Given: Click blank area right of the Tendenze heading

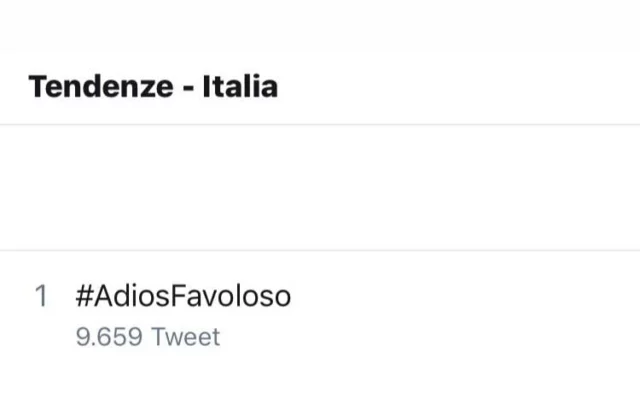Looking at the screenshot, I should 459,86.
